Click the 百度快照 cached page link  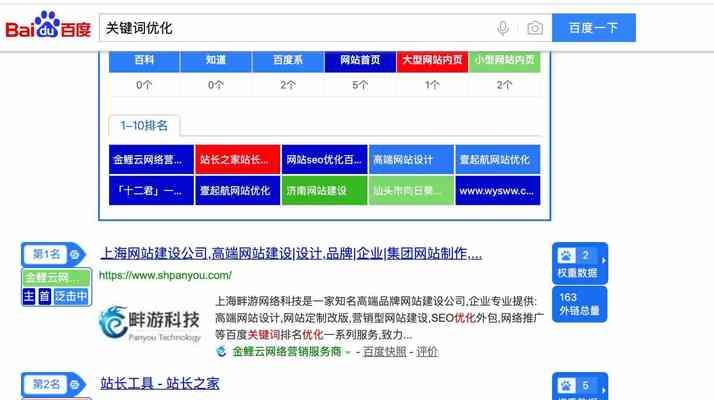[x=385, y=352]
